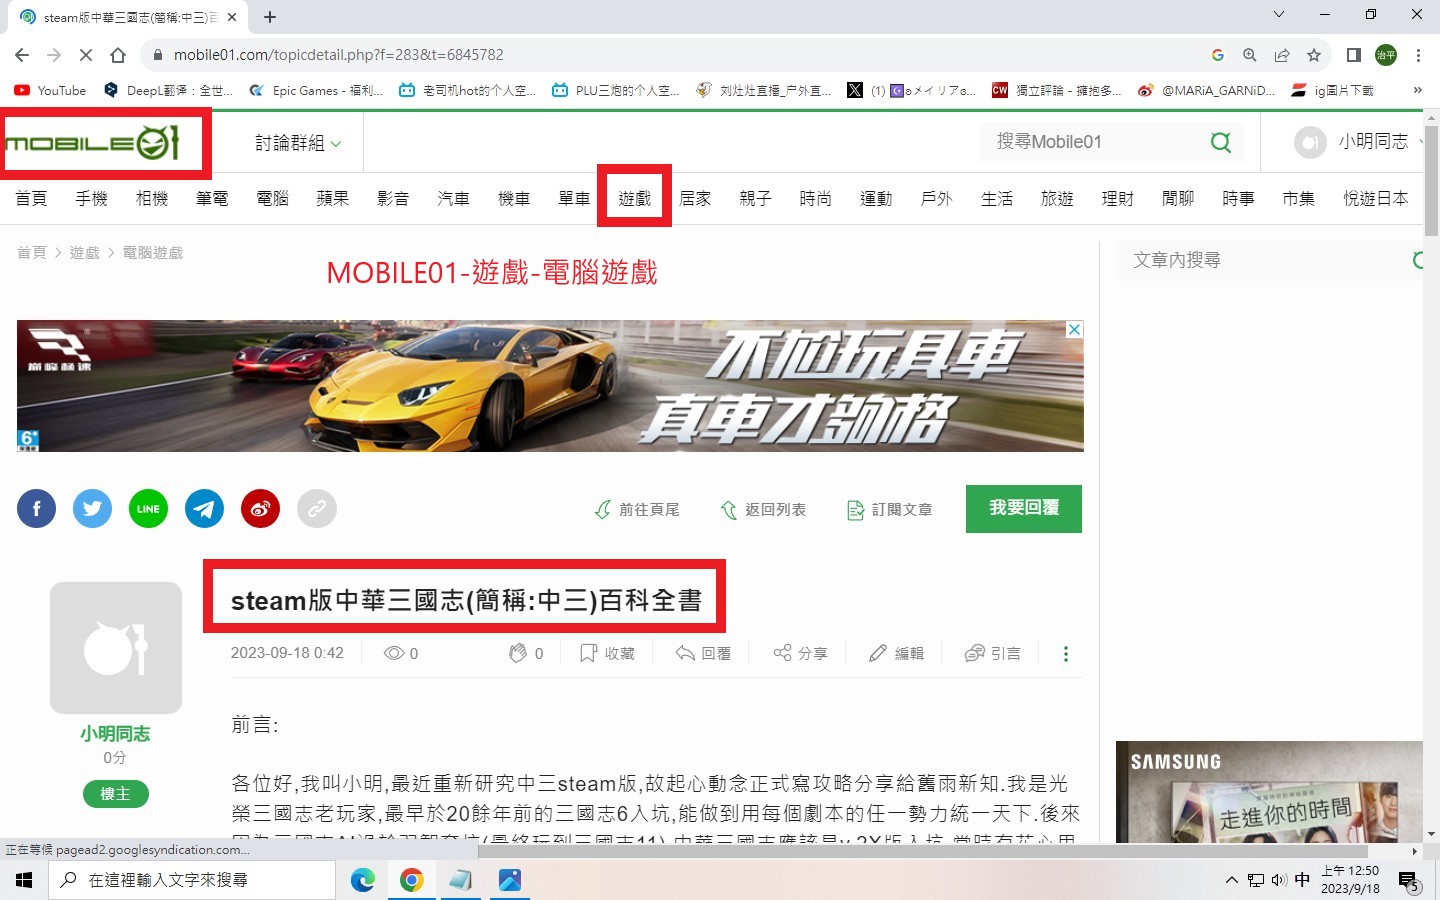This screenshot has height=900, width=1440.
Task: Open Chrome from taskbar
Action: [x=411, y=880]
